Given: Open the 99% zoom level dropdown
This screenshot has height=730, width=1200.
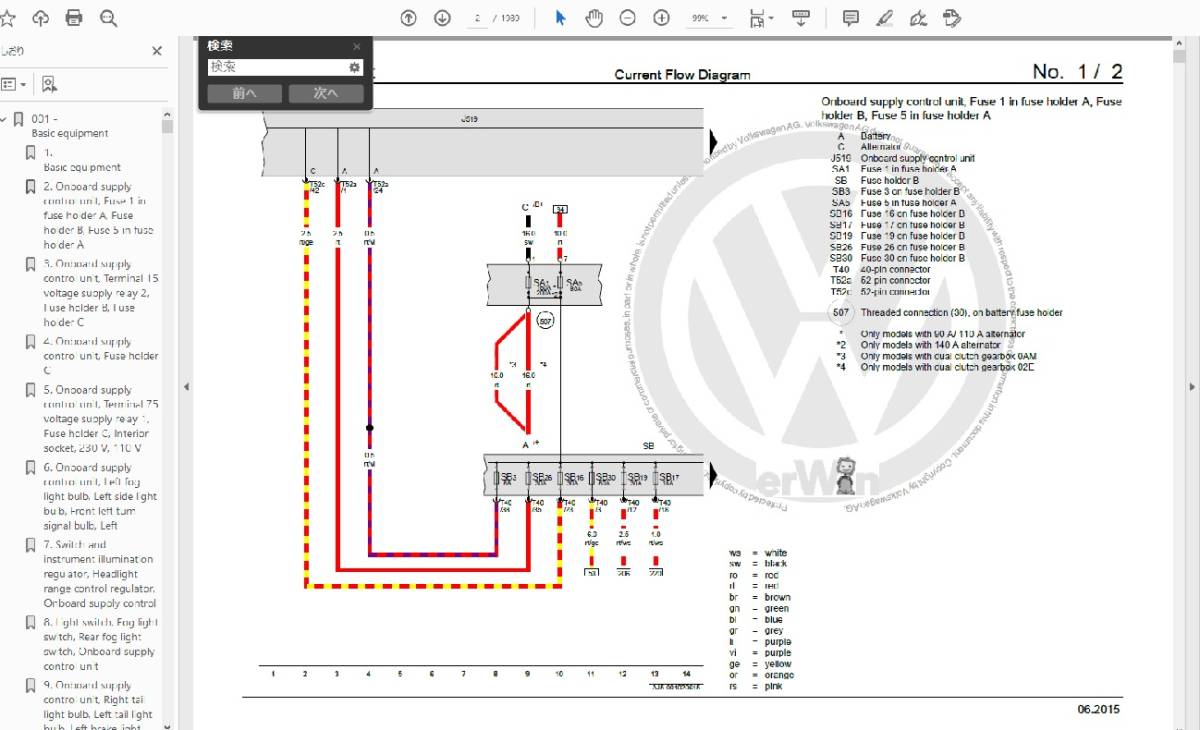Looking at the screenshot, I should pyautogui.click(x=709, y=18).
